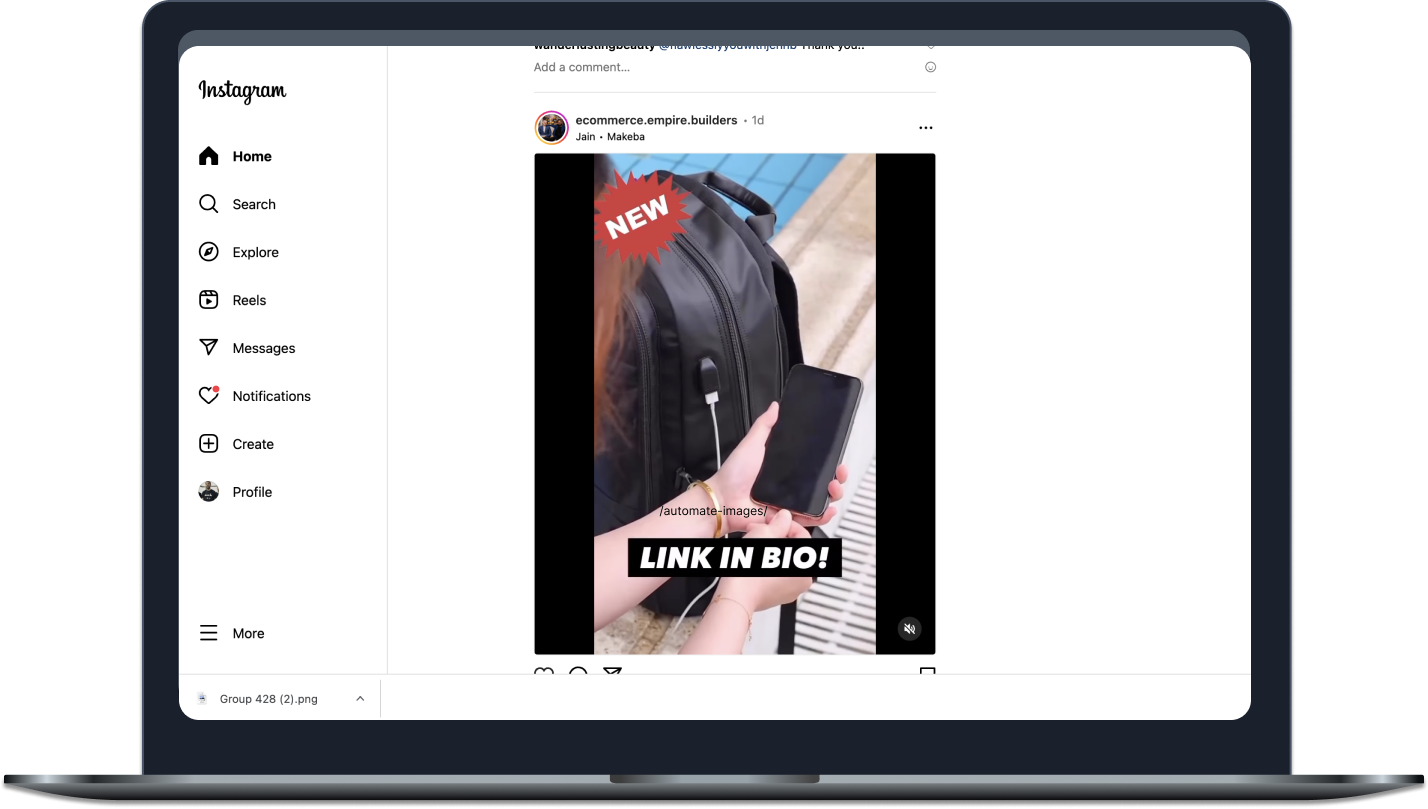Open Notifications heart icon

tap(208, 396)
